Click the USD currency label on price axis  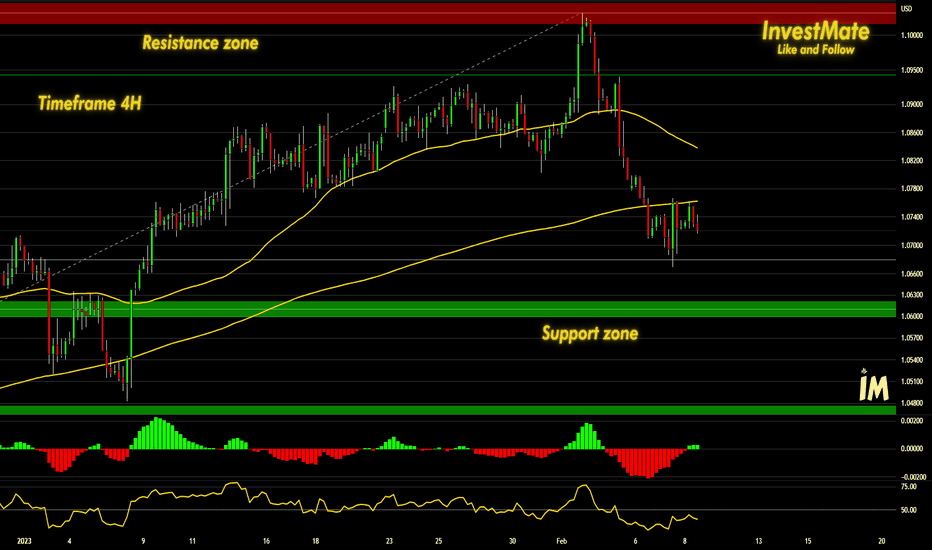pyautogui.click(x=906, y=9)
